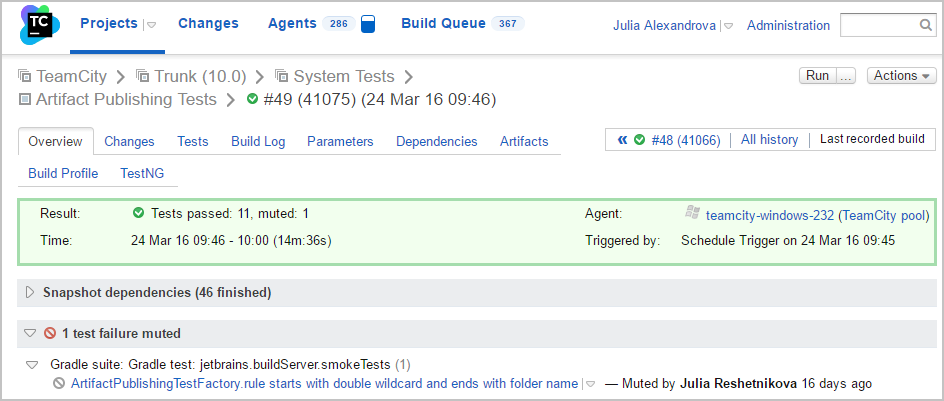Open the All history link
This screenshot has width=944, height=401.
coord(769,140)
